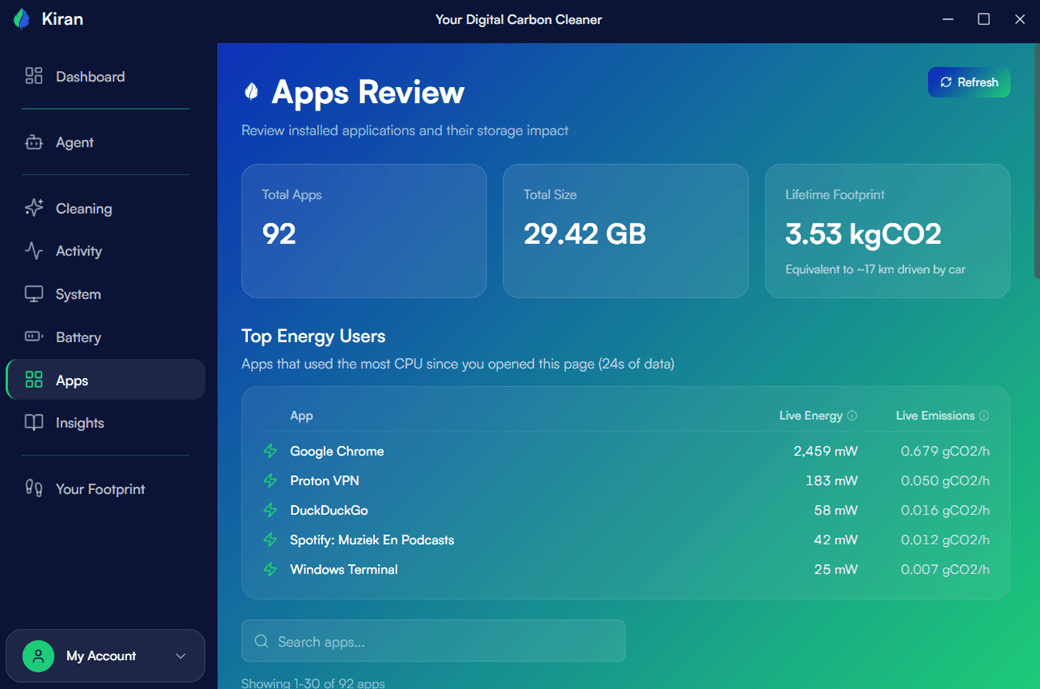Click the Kiran leaf logo icon
Screen dimensions: 1040x689
[x=22, y=19]
